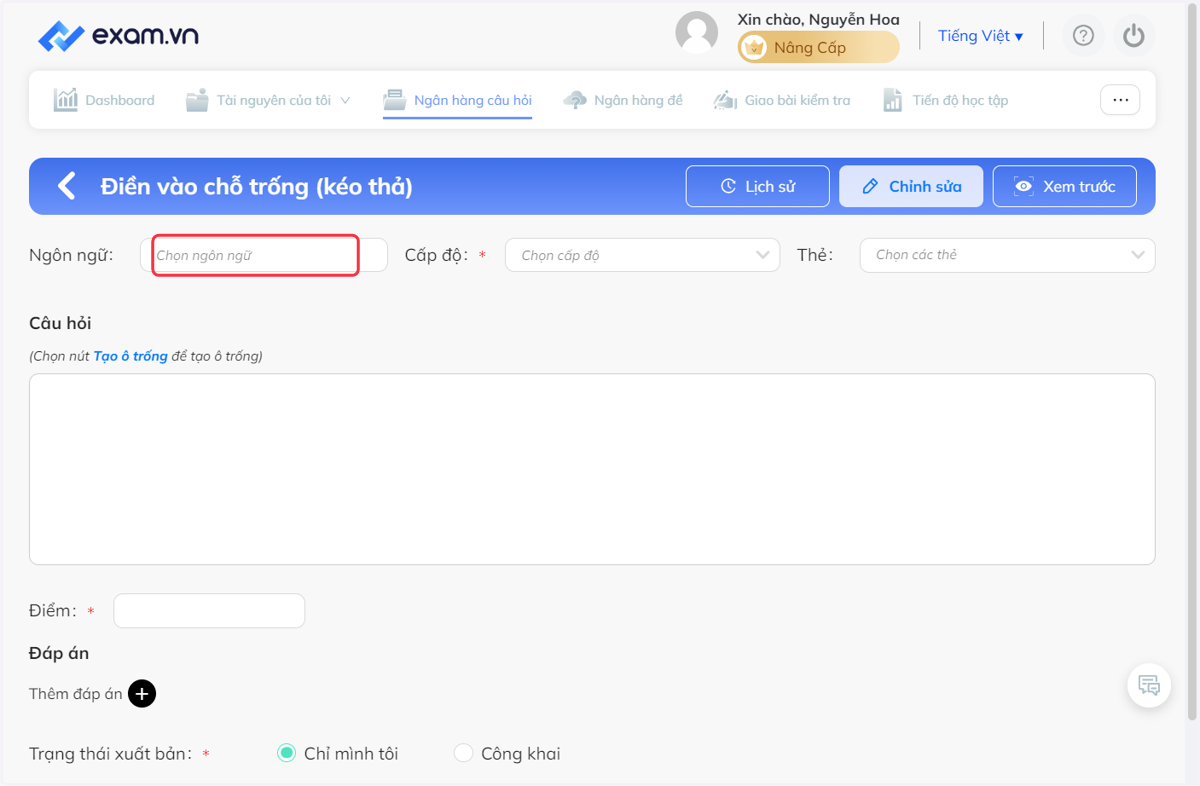The image size is (1200, 786).
Task: Expand the Chọn các thẻ dropdown
Action: tap(1007, 255)
